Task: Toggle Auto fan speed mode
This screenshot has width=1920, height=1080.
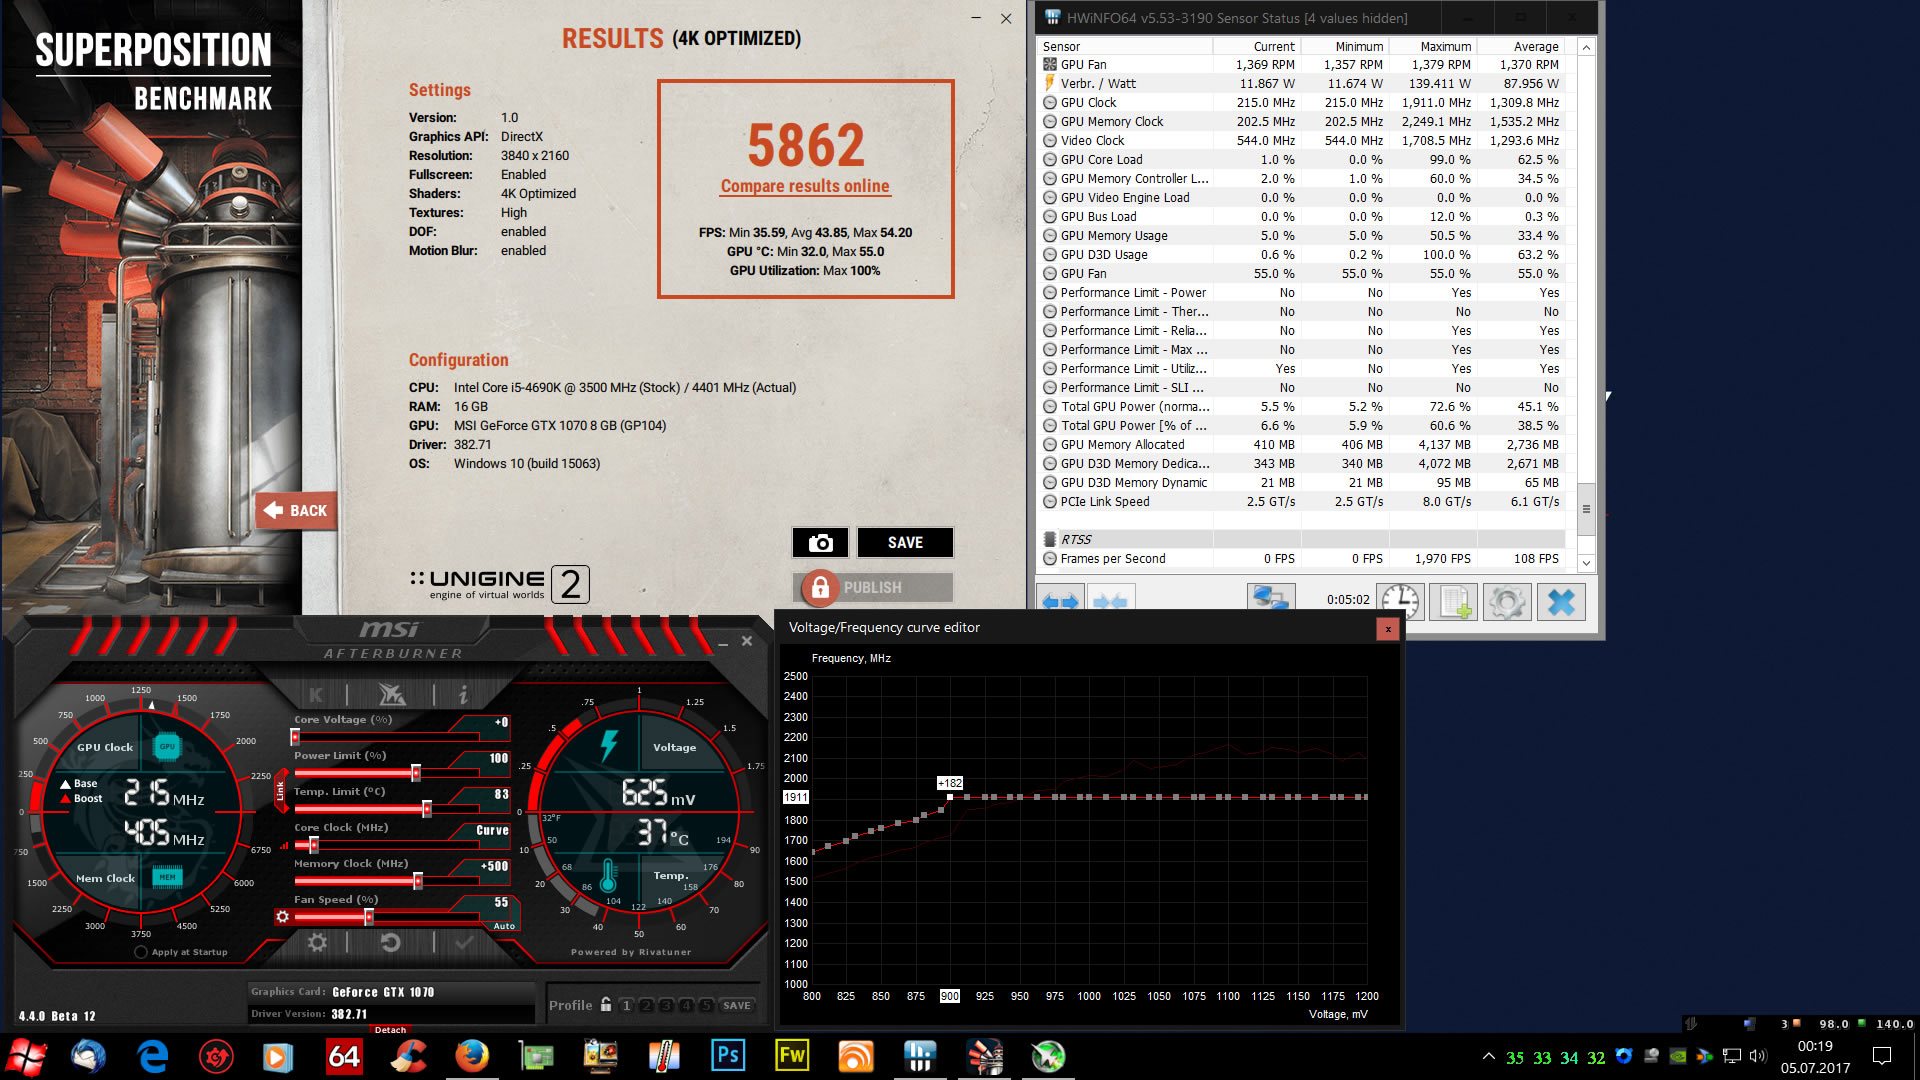Action: [x=504, y=926]
